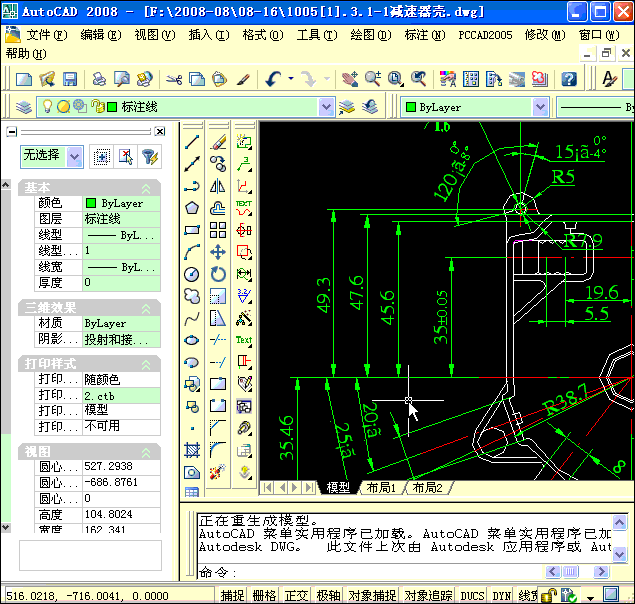Open the Layer Properties Manager icon
The width and height of the screenshot is (635, 604).
(24, 107)
